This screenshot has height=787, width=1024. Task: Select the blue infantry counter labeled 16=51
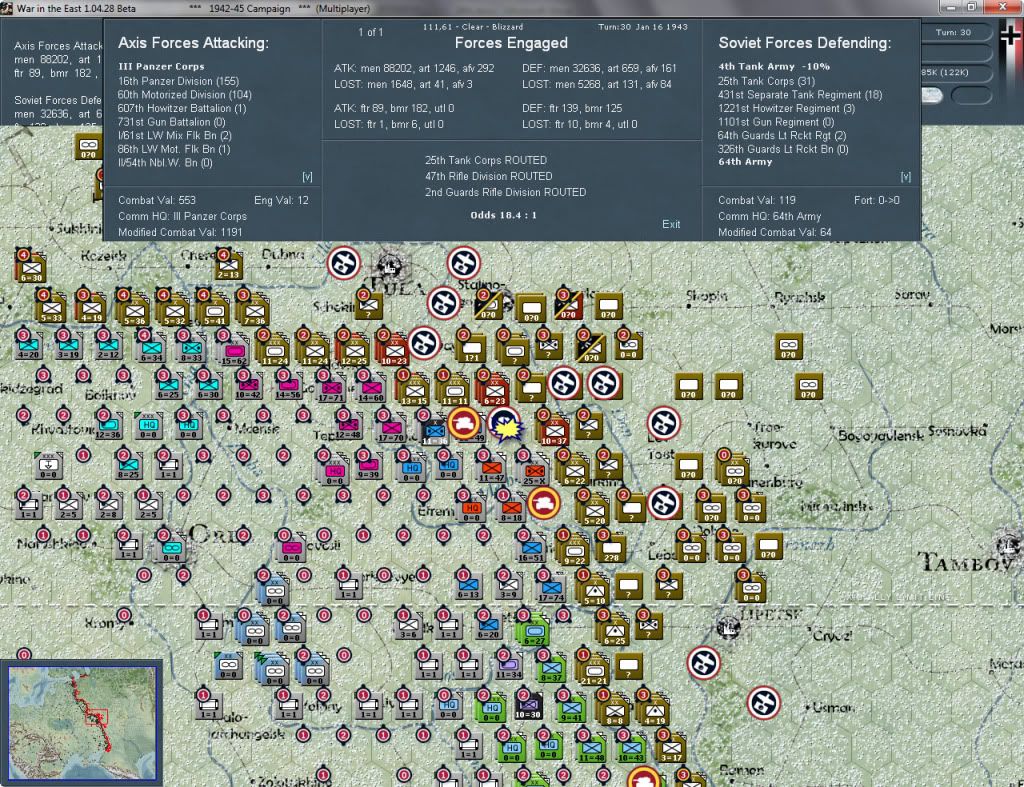(531, 549)
